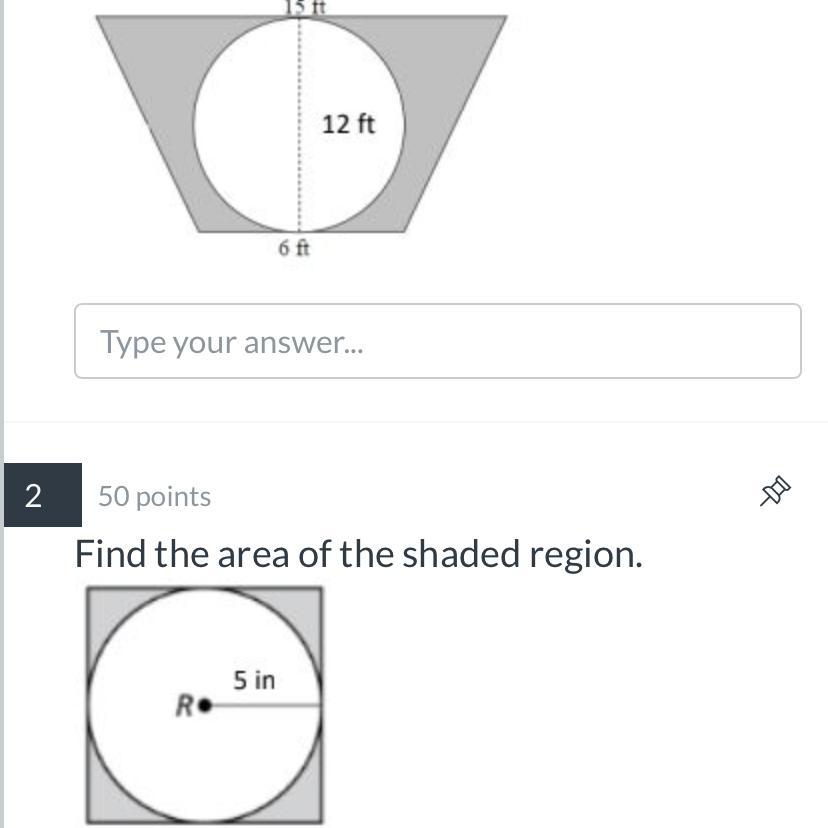Click the "Type your answer..." input field
This screenshot has width=828, height=828.
point(438,341)
